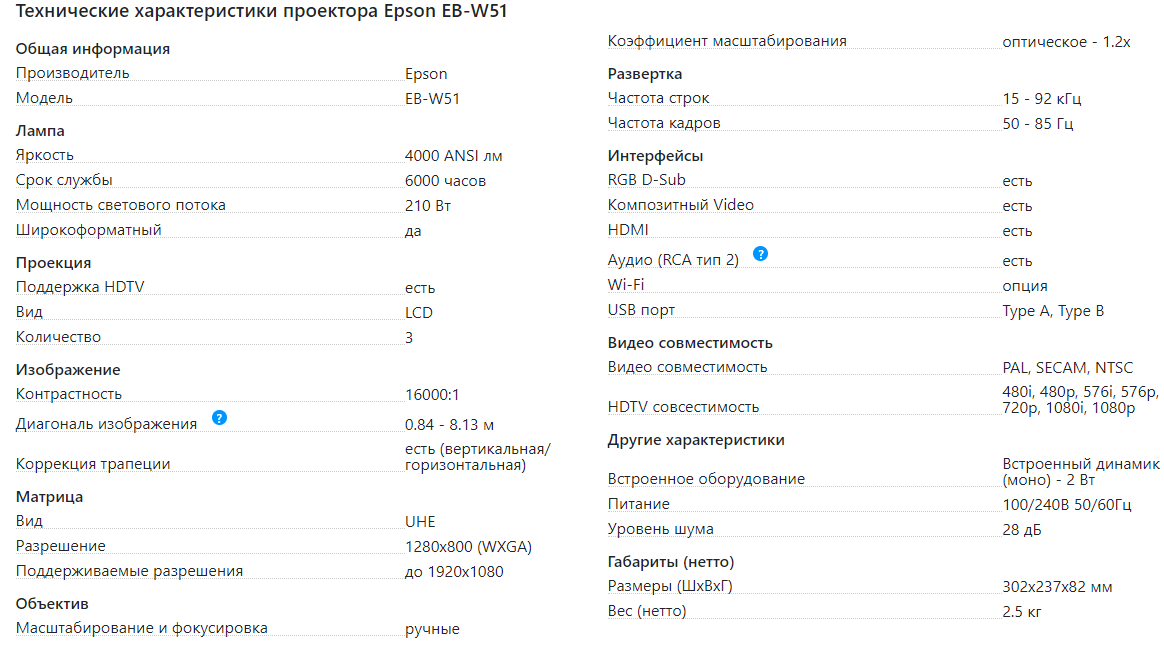This screenshot has height=654, width=1164.
Task: Click the Частота строк value 15 - 92 кГц
Action: click(x=1042, y=99)
